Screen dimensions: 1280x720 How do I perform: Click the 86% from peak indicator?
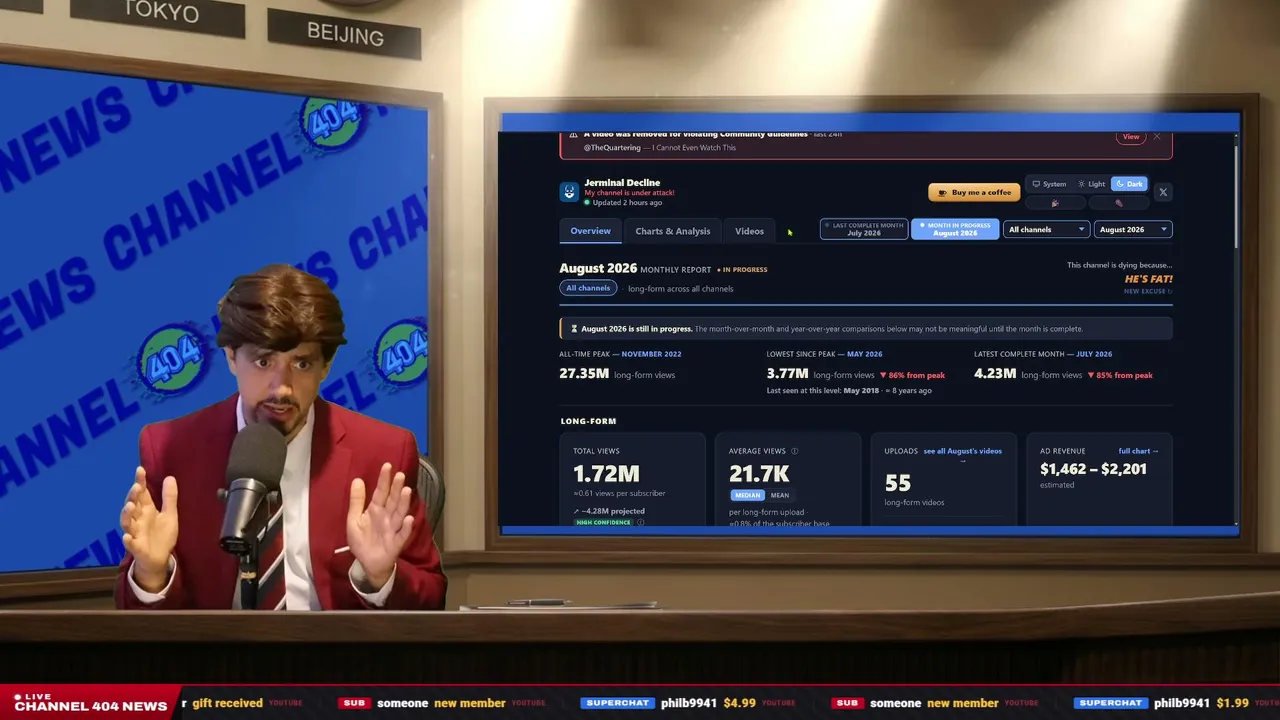point(912,375)
